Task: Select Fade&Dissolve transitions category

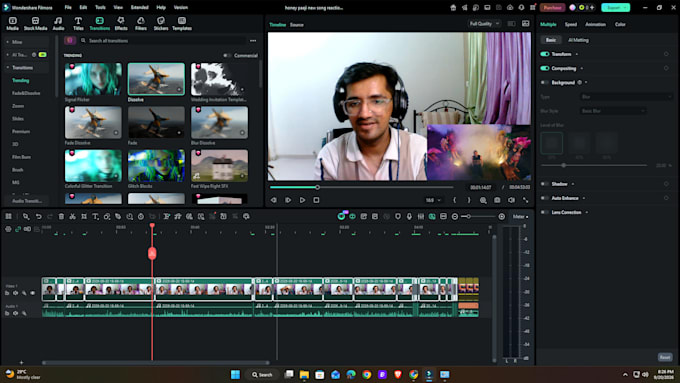Action: click(x=26, y=93)
